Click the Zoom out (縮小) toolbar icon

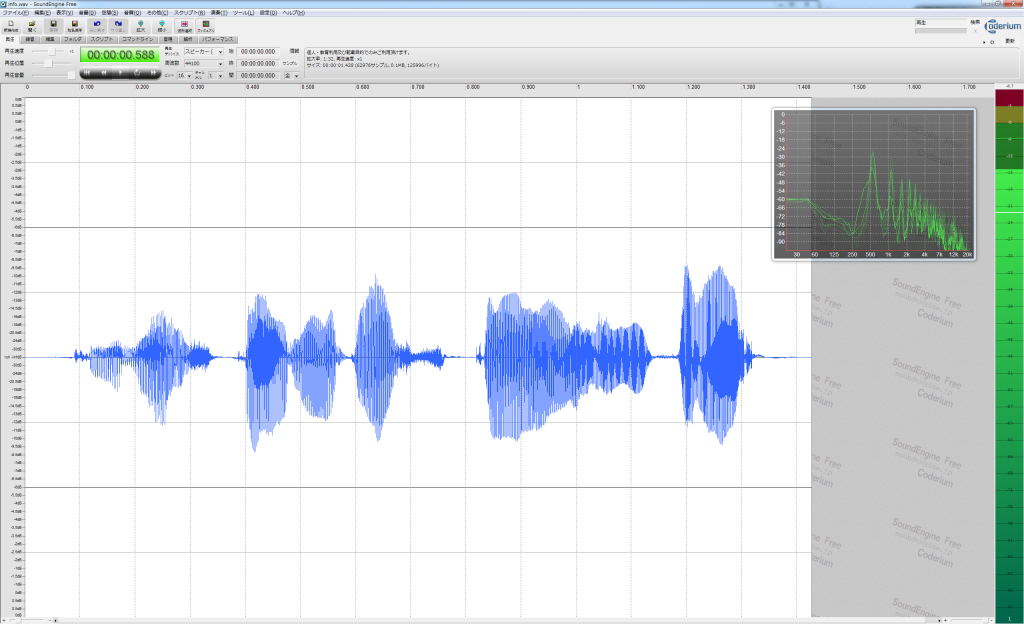(x=162, y=26)
